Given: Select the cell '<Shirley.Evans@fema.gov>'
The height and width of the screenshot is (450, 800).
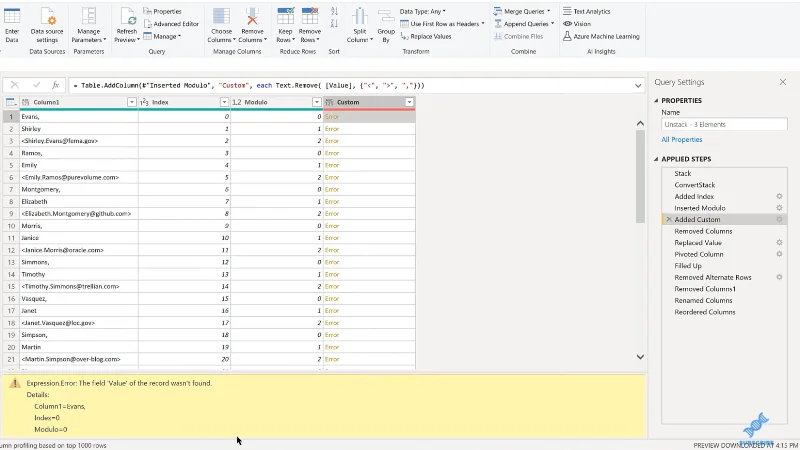Looking at the screenshot, I should (x=79, y=141).
